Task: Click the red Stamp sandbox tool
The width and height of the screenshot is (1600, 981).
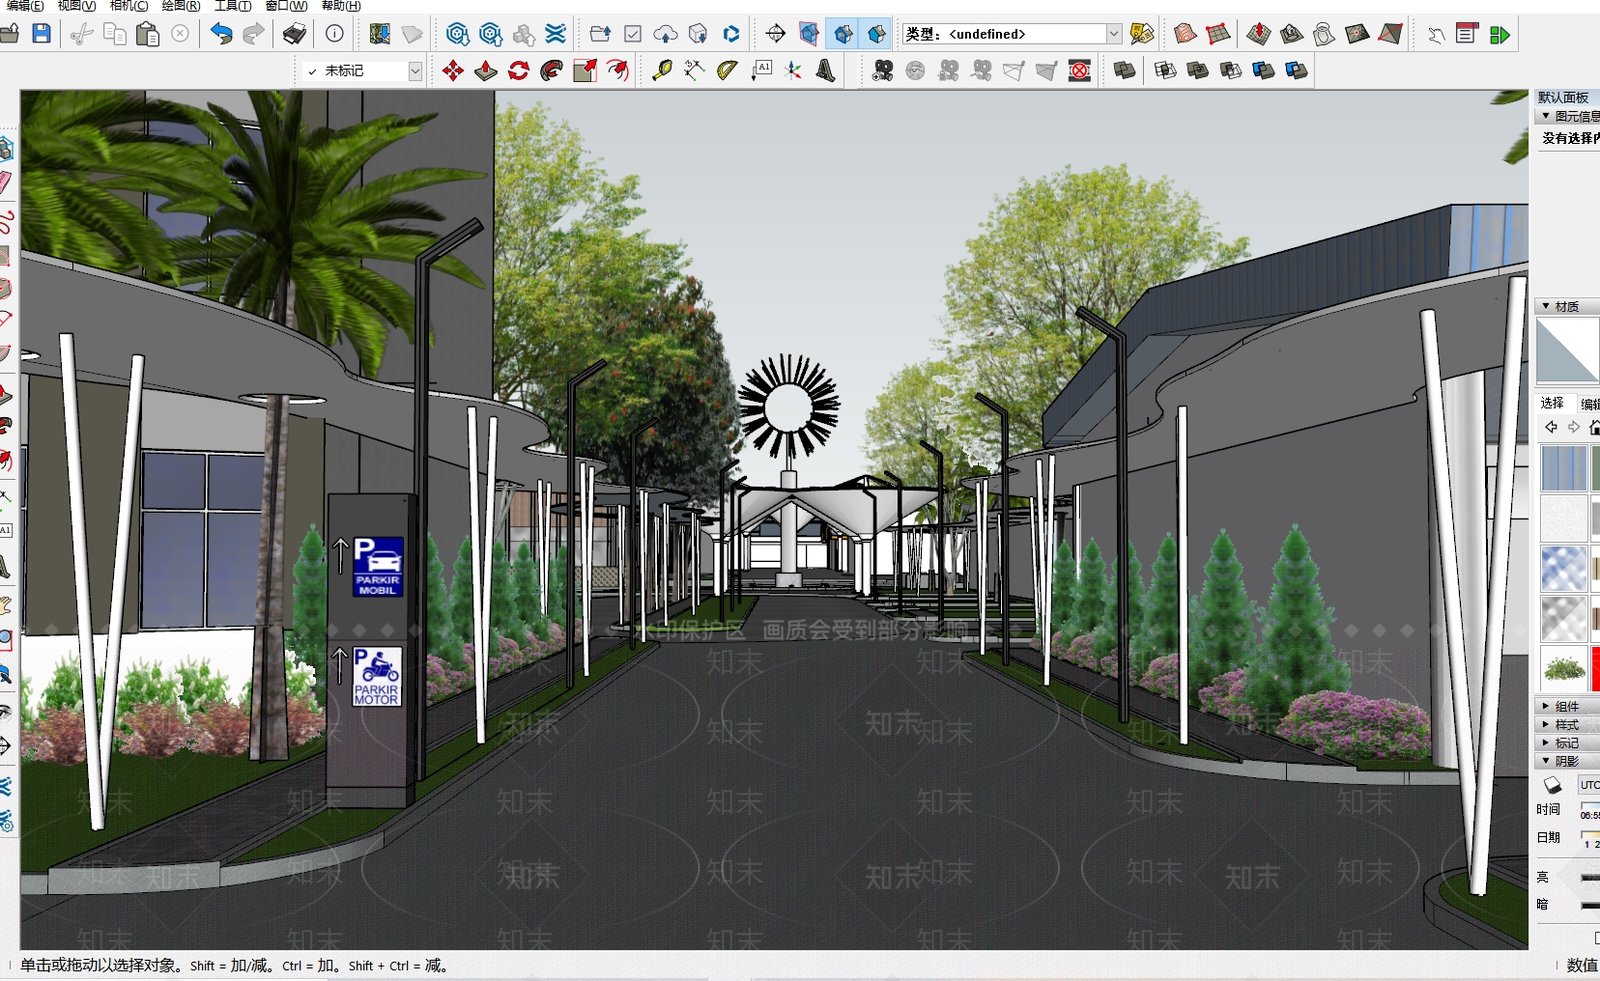Action: click(x=1259, y=34)
